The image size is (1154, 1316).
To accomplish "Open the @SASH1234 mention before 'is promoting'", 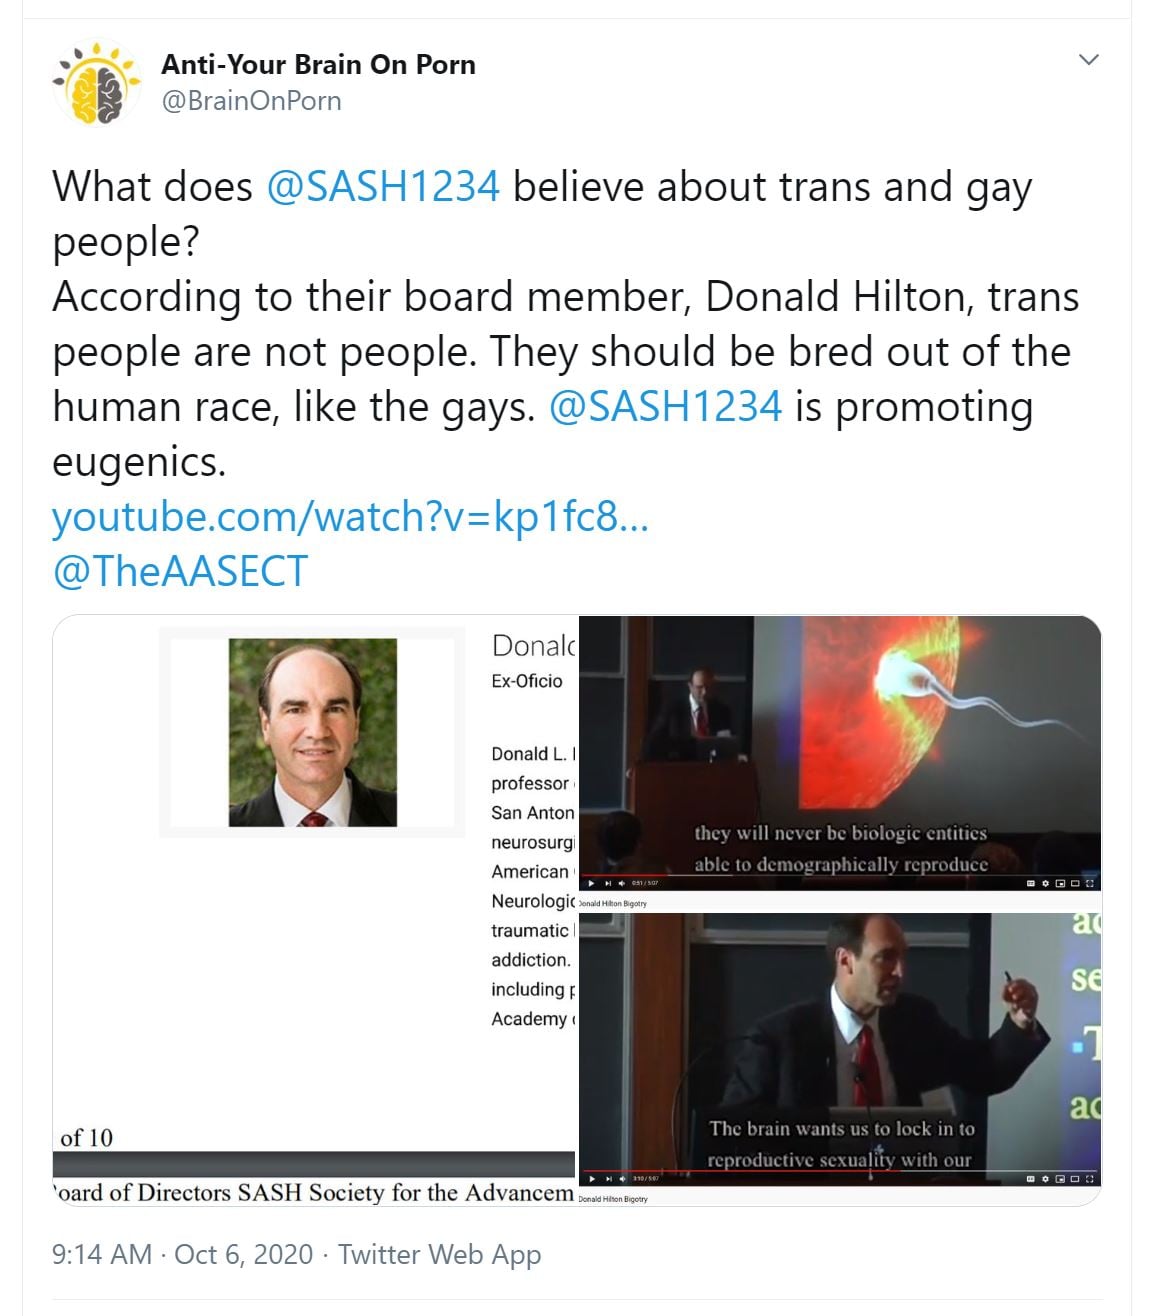I will pyautogui.click(x=665, y=407).
